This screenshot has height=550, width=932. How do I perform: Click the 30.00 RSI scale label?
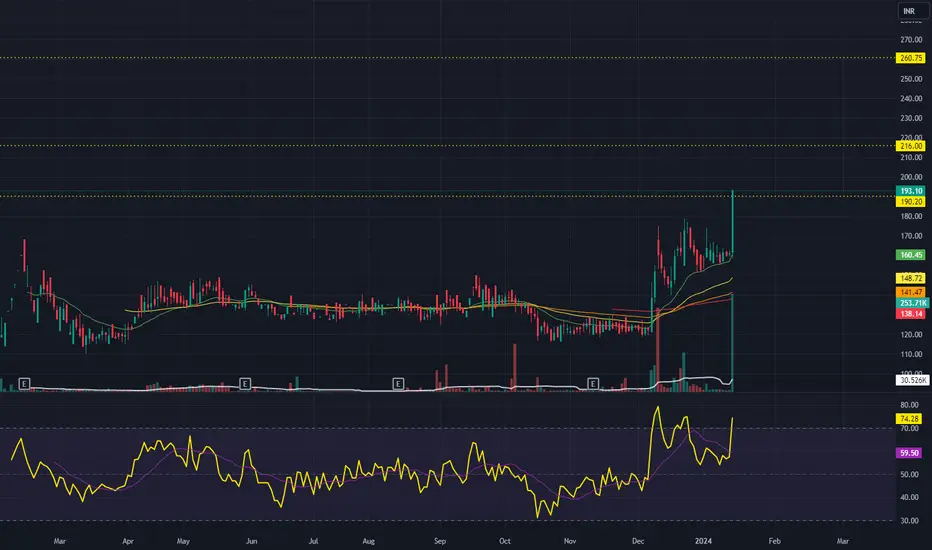909,521
